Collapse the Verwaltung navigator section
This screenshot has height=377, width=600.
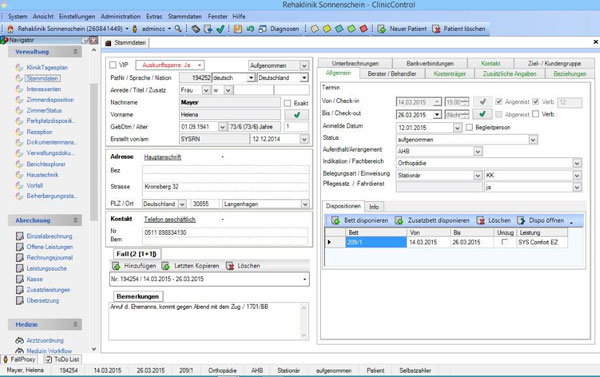[x=75, y=51]
